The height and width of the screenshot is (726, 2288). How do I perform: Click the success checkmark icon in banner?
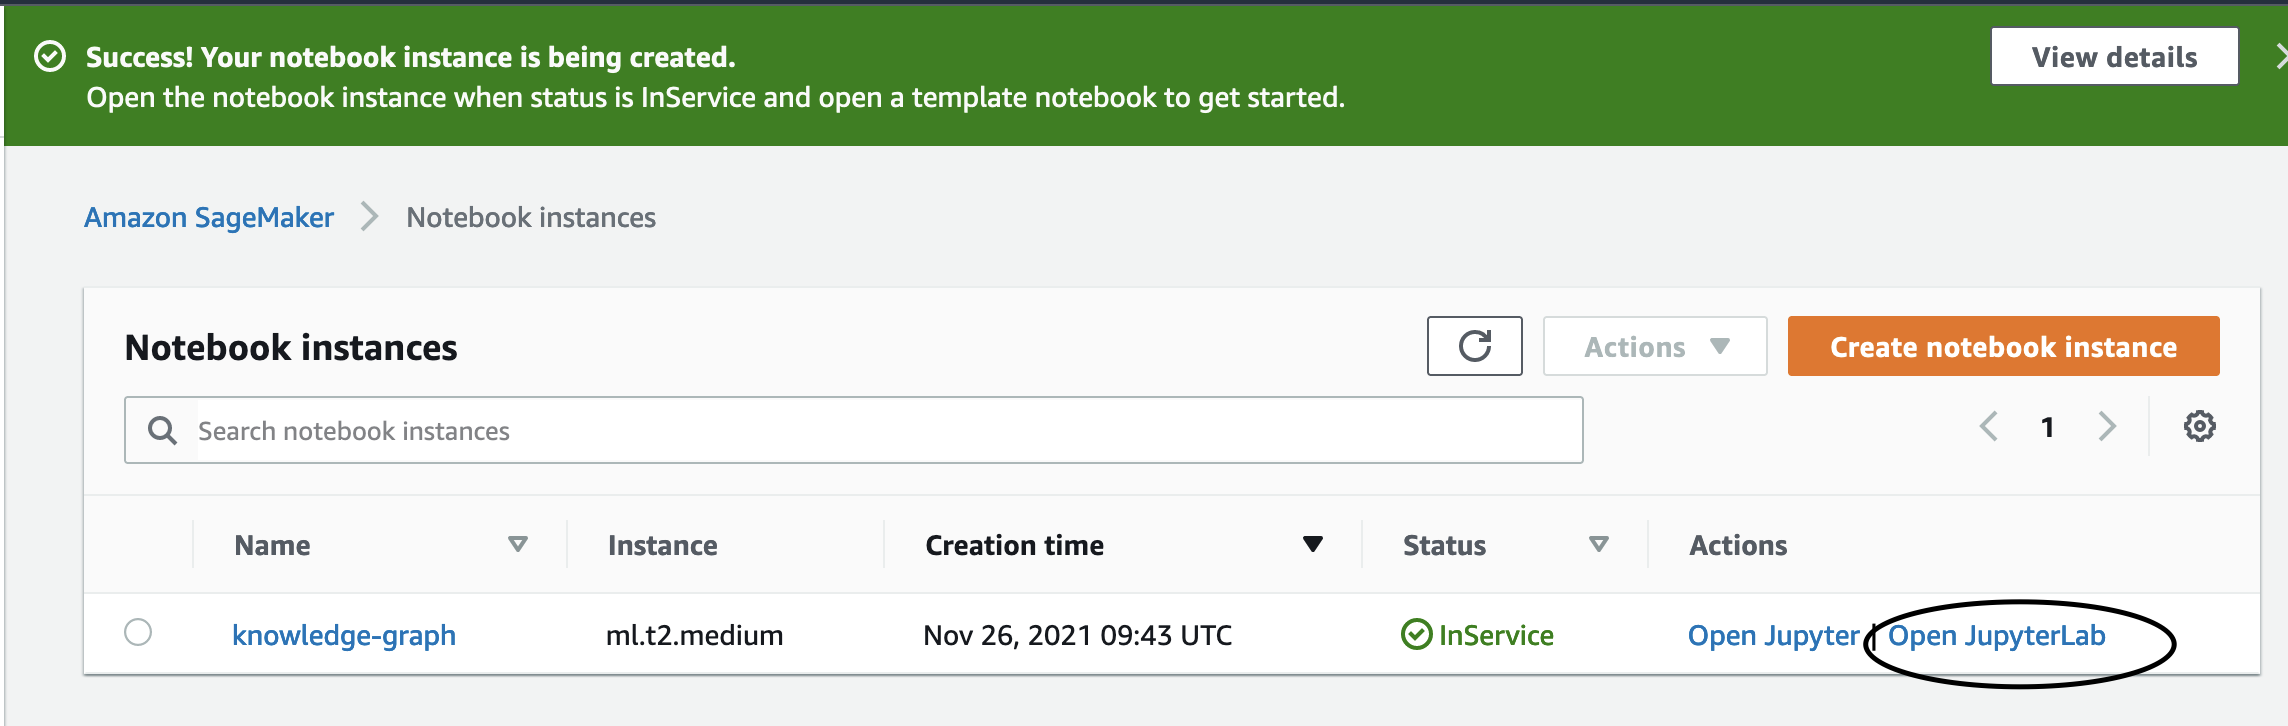point(50,57)
